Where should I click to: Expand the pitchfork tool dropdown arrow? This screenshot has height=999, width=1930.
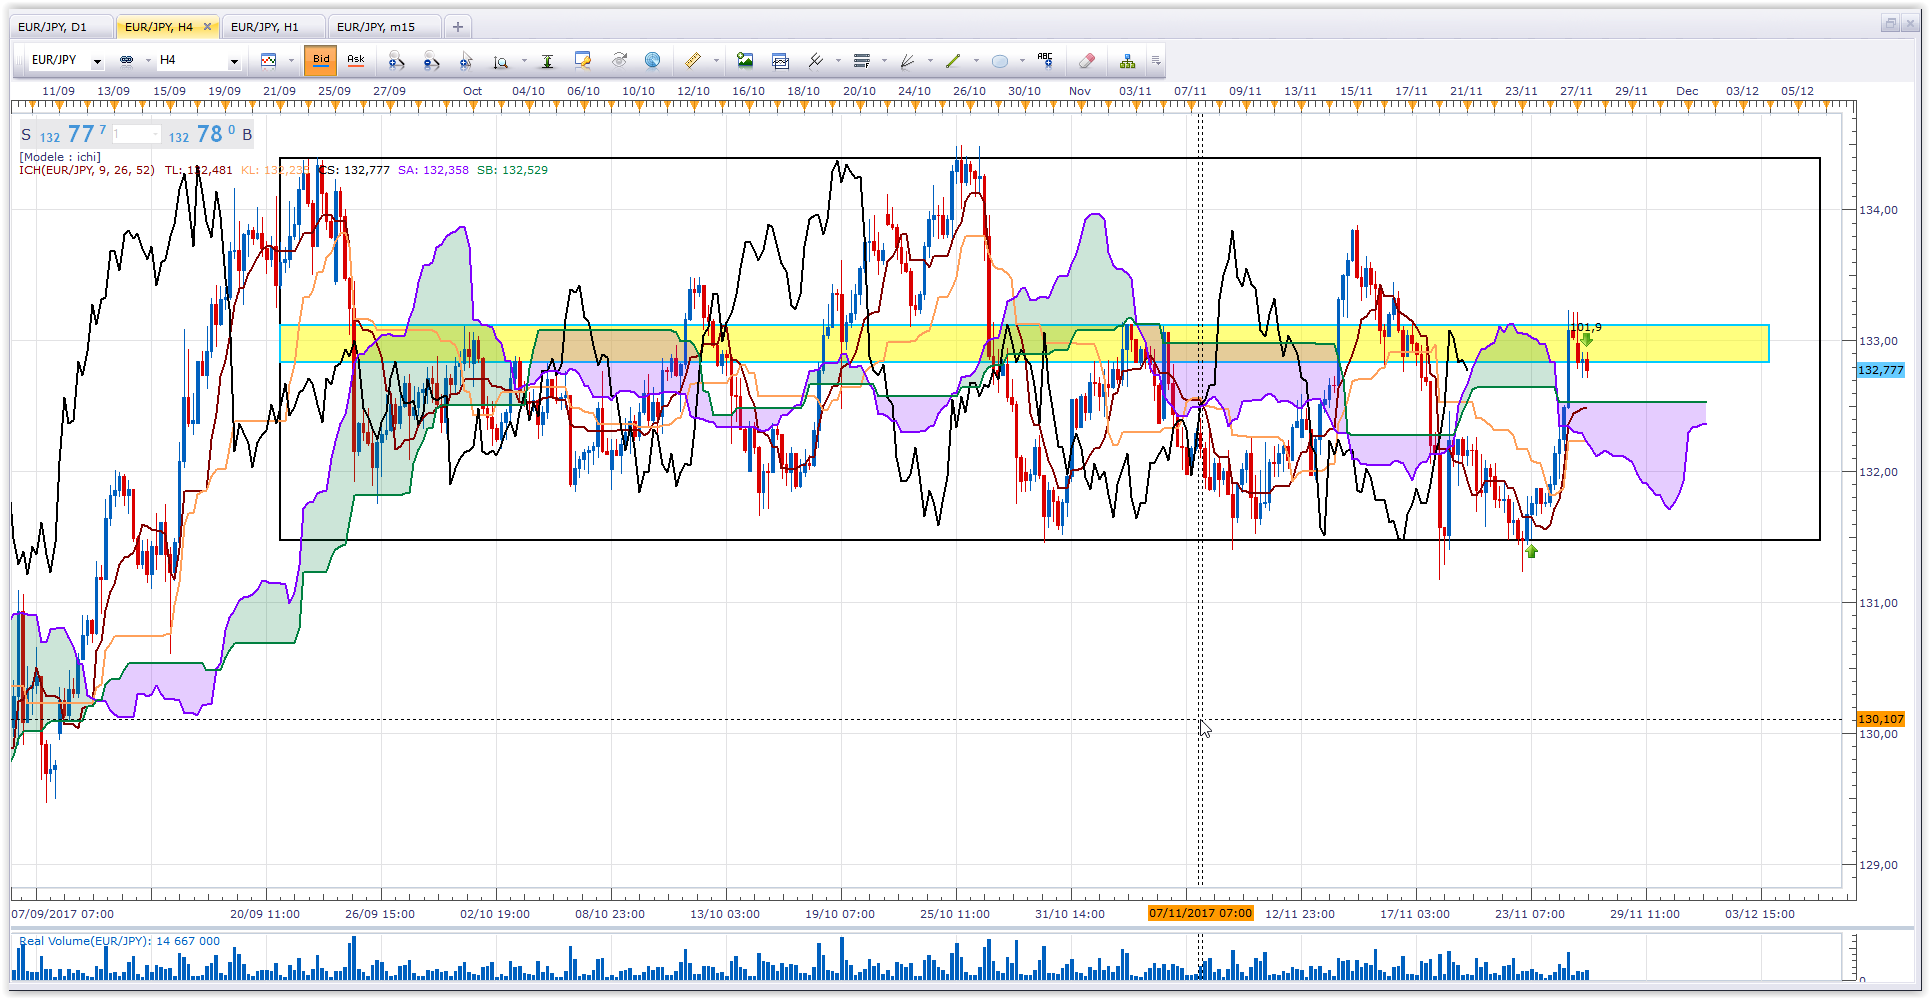click(838, 61)
